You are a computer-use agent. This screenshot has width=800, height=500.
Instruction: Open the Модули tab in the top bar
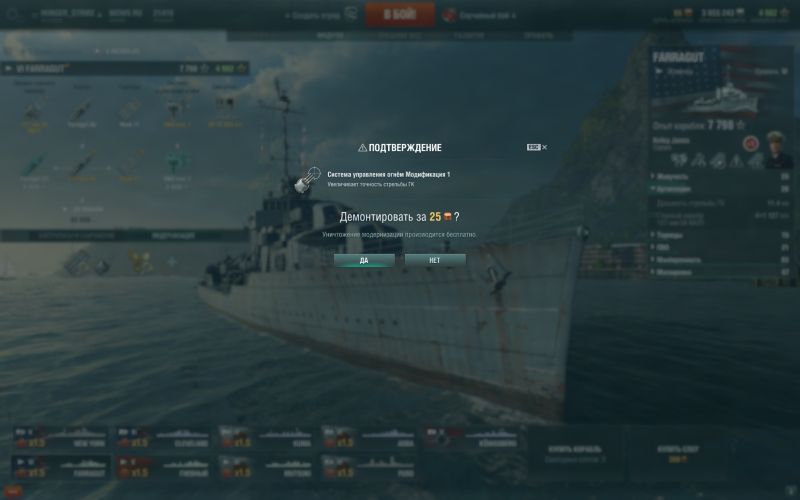[x=330, y=36]
